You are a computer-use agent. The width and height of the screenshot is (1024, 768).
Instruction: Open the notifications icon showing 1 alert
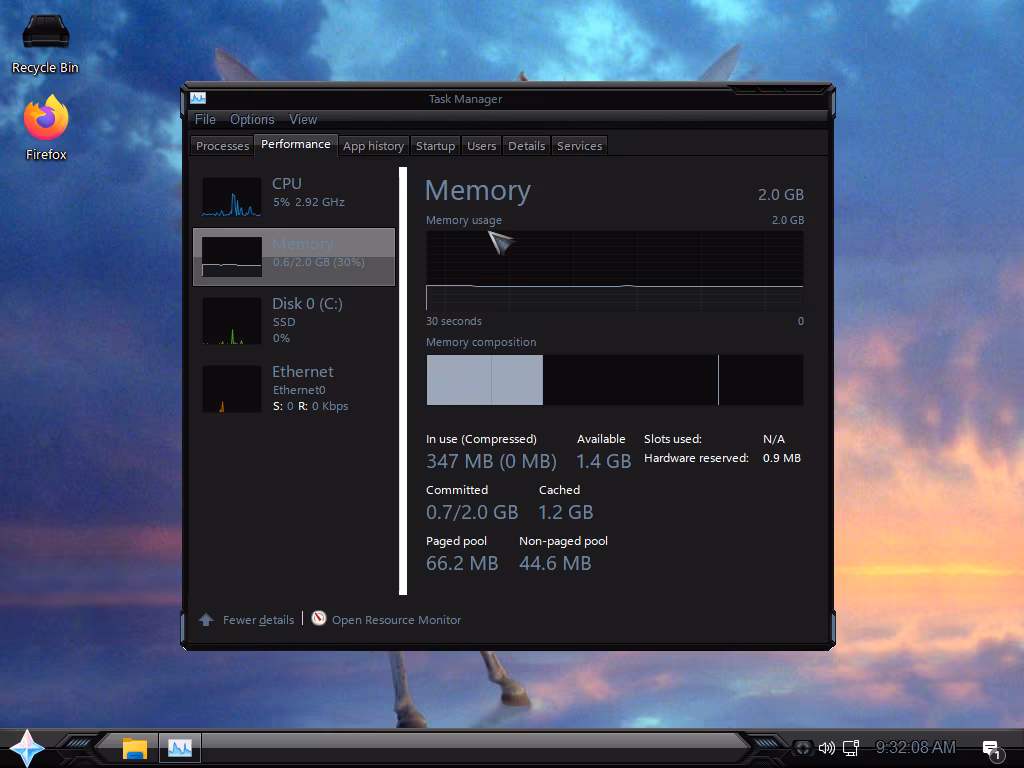[990, 747]
